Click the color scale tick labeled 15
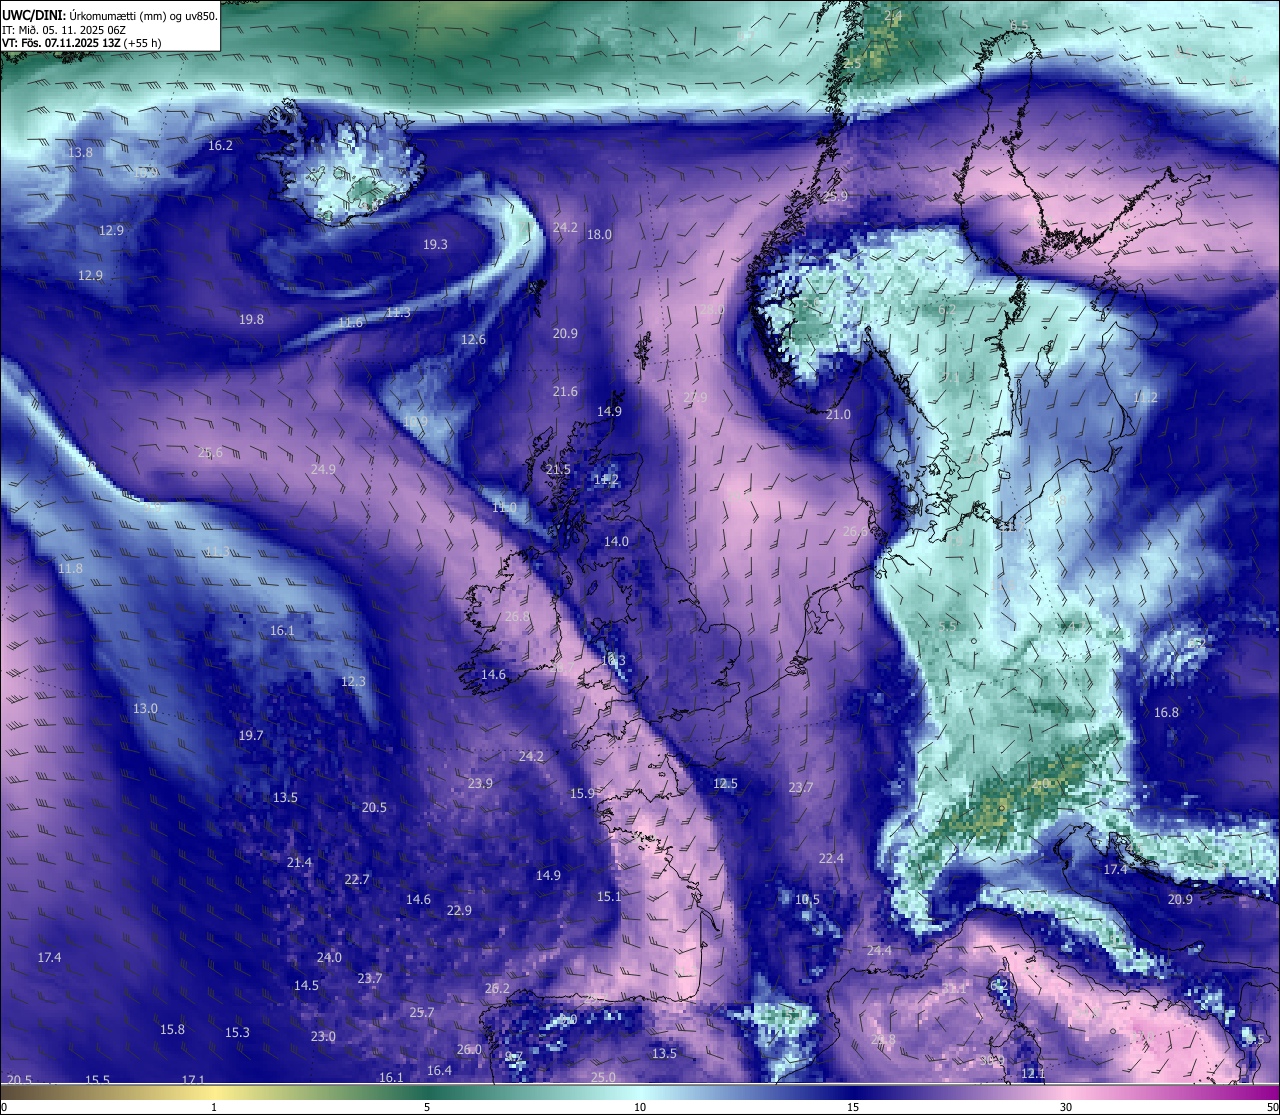The height and width of the screenshot is (1115, 1280). pos(853,1107)
